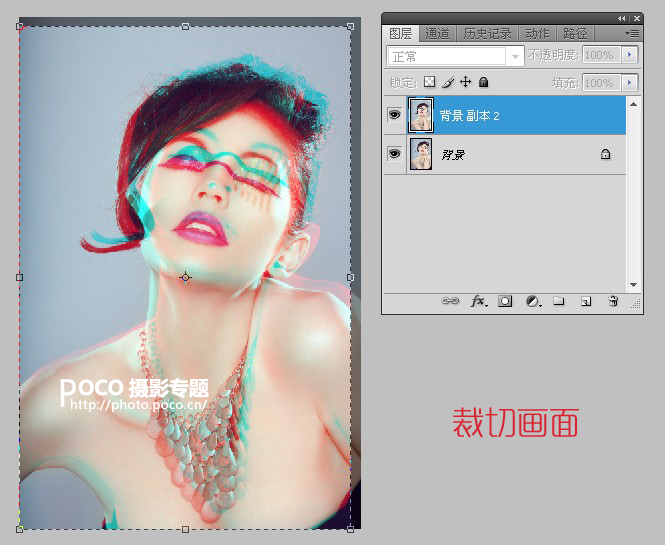Click the right-middle crop handle
The height and width of the screenshot is (545, 665).
[350, 277]
